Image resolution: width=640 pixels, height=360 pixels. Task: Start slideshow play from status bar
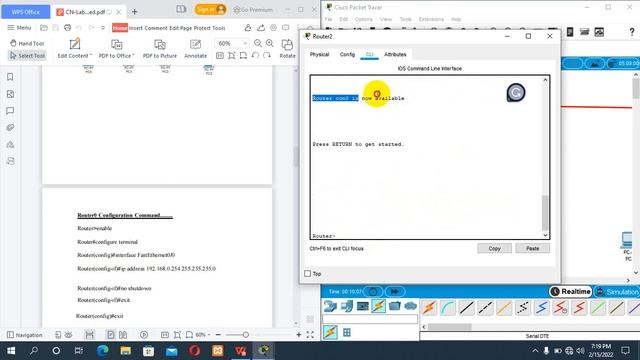pyautogui.click(x=144, y=335)
